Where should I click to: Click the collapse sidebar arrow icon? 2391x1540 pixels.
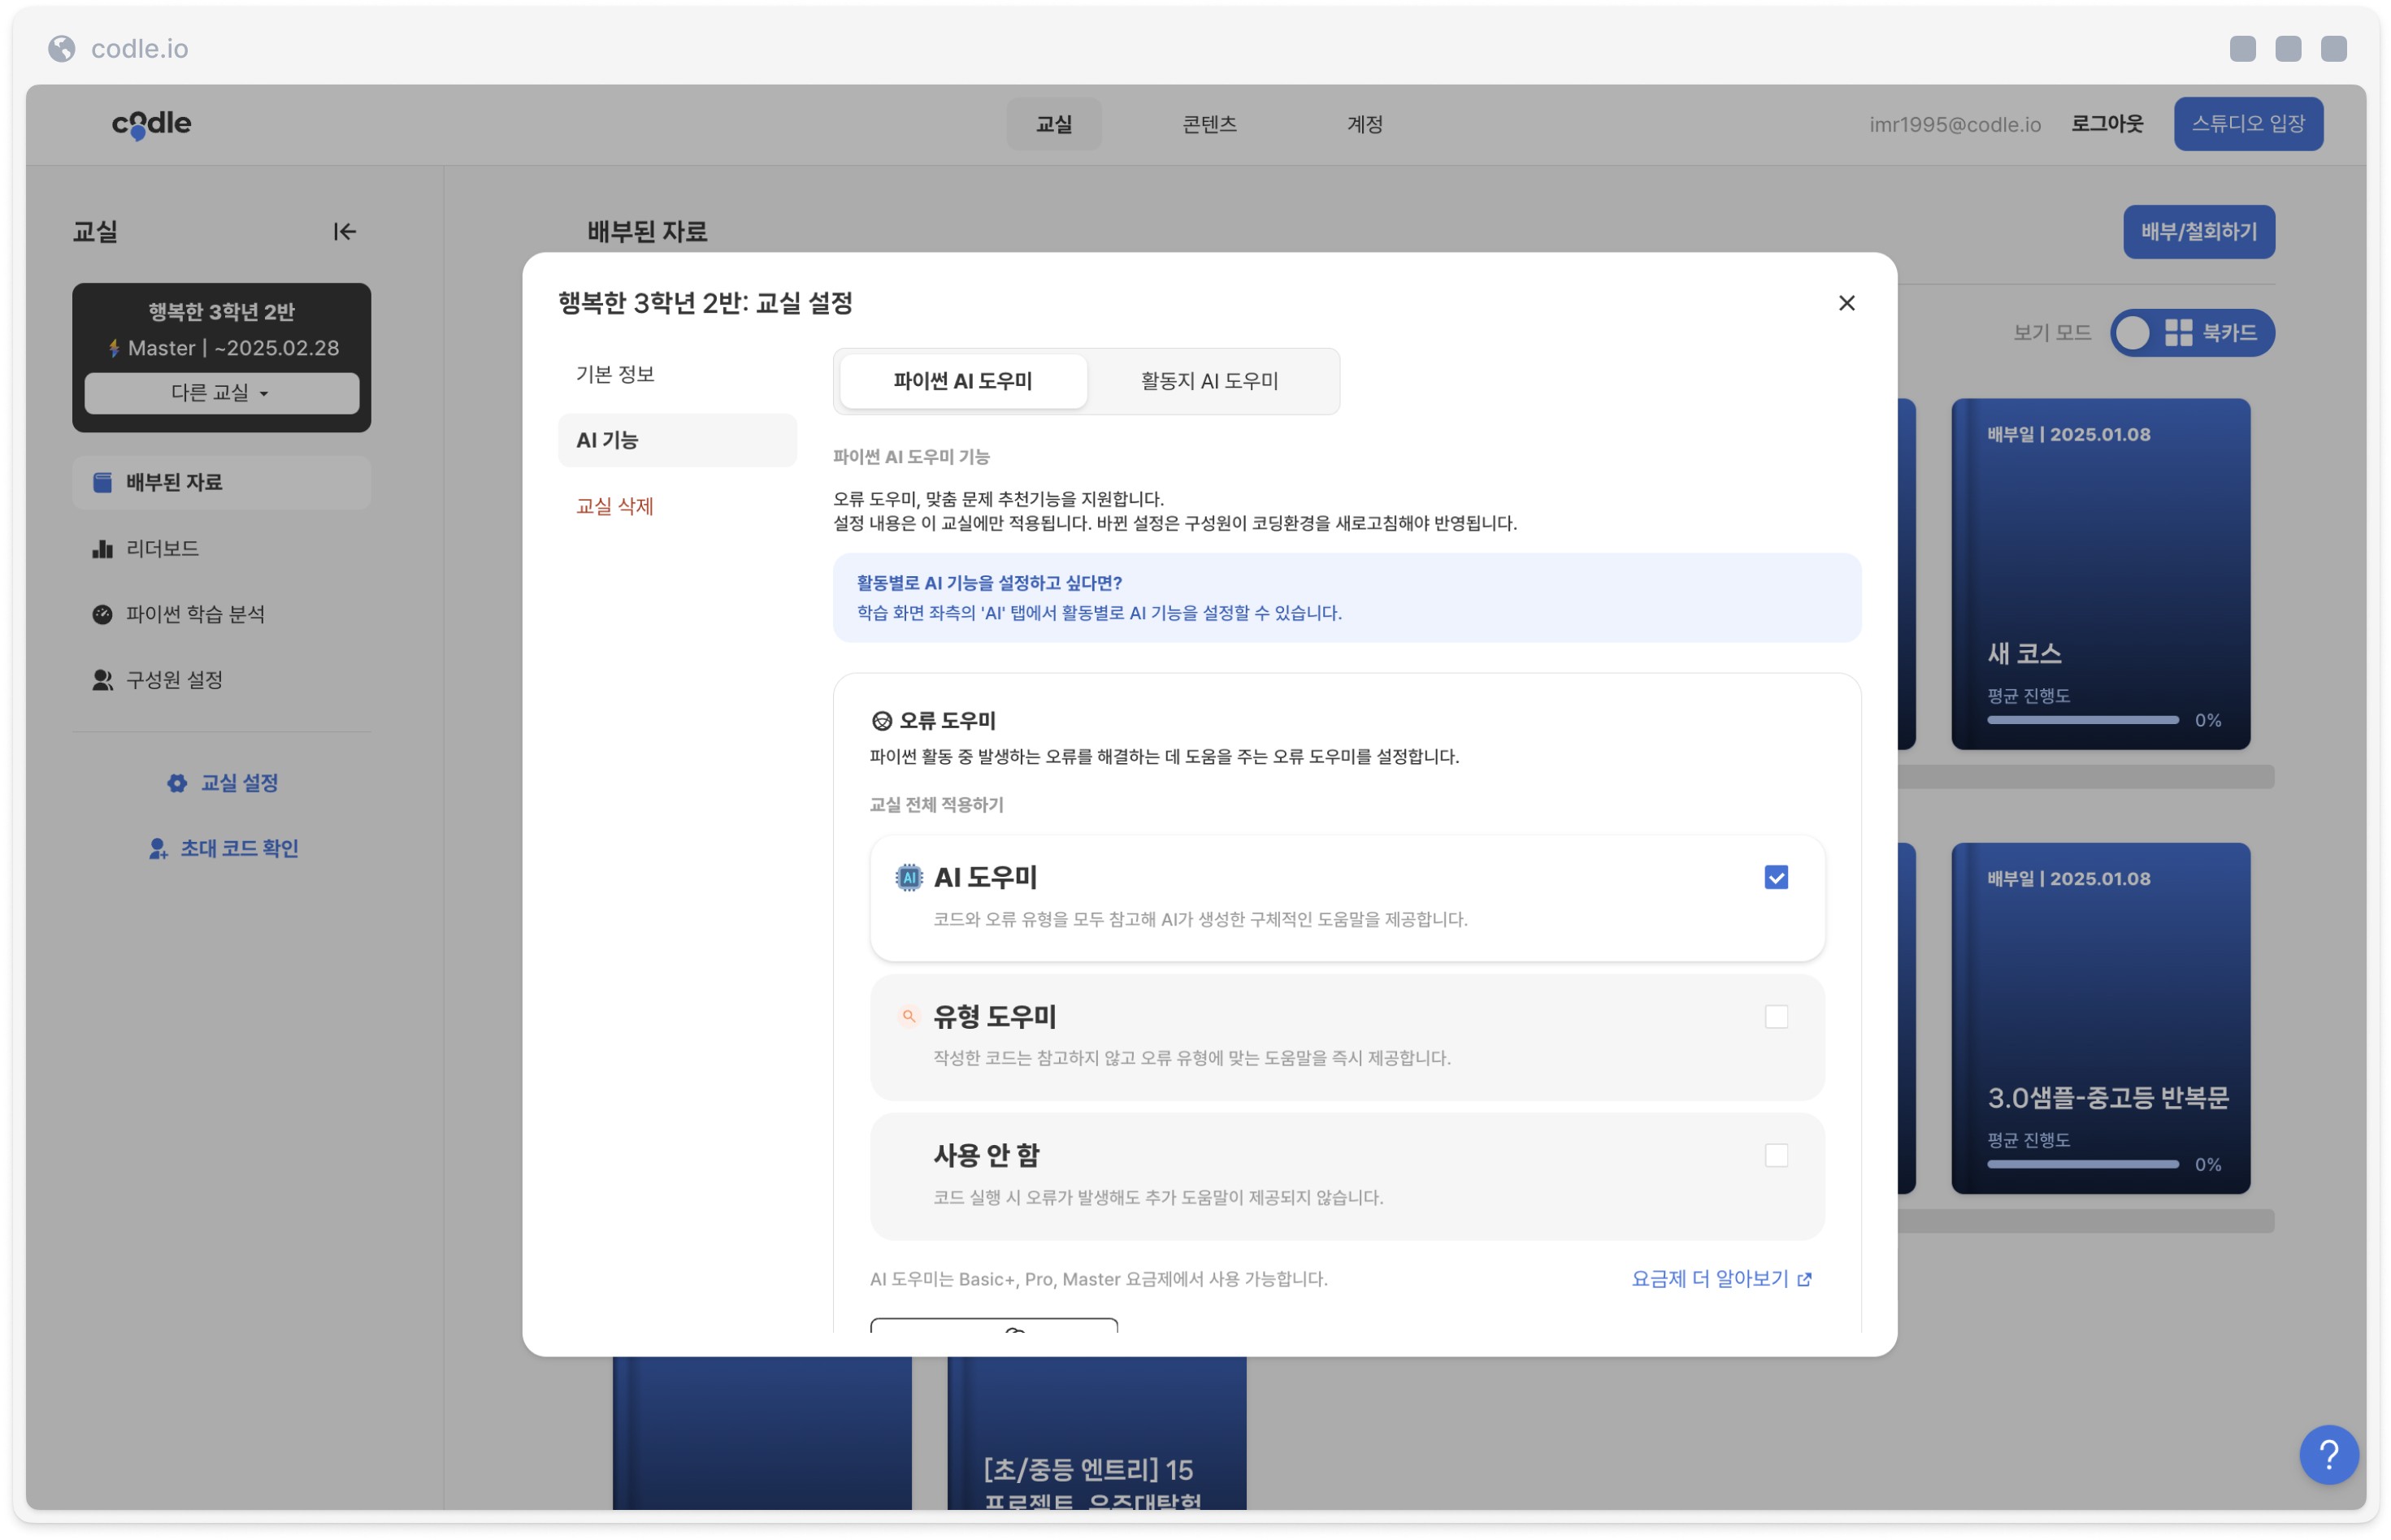click(x=344, y=232)
